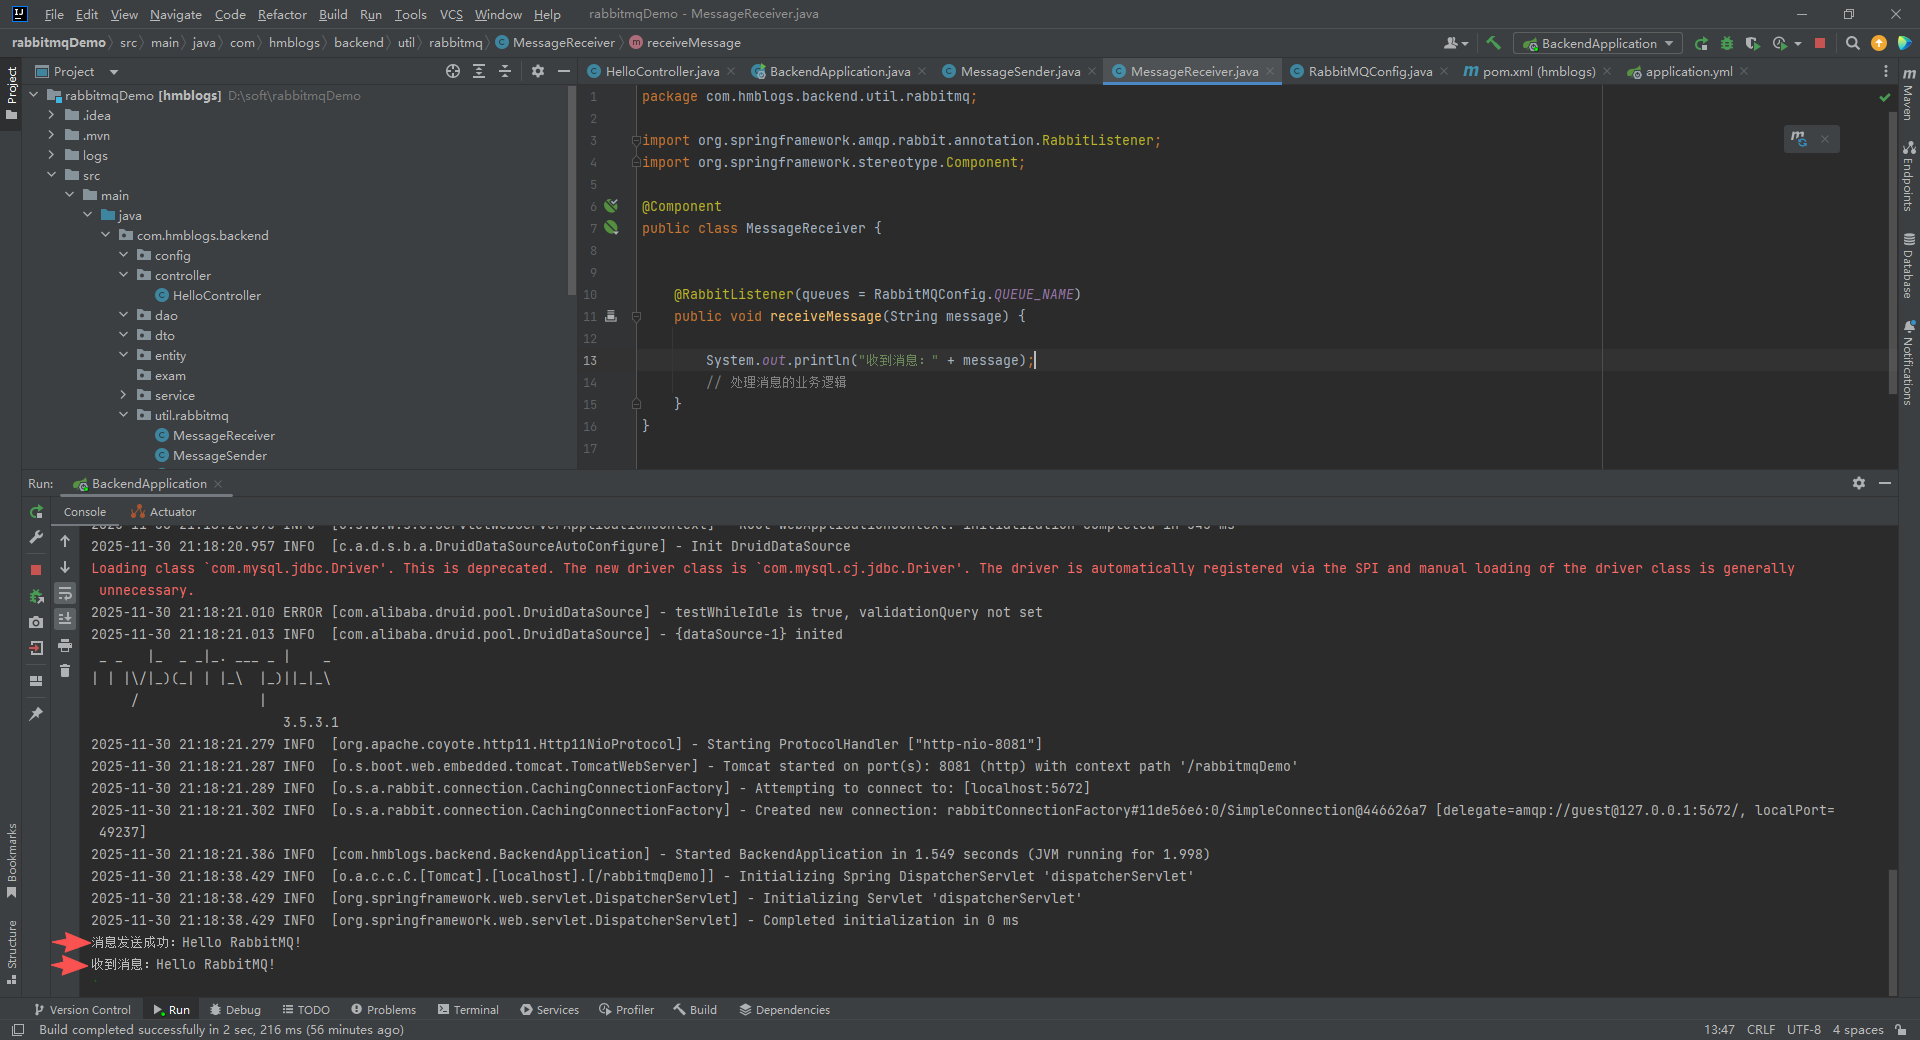
Task: Locate the opened file in the Project tree
Action: coord(453,71)
